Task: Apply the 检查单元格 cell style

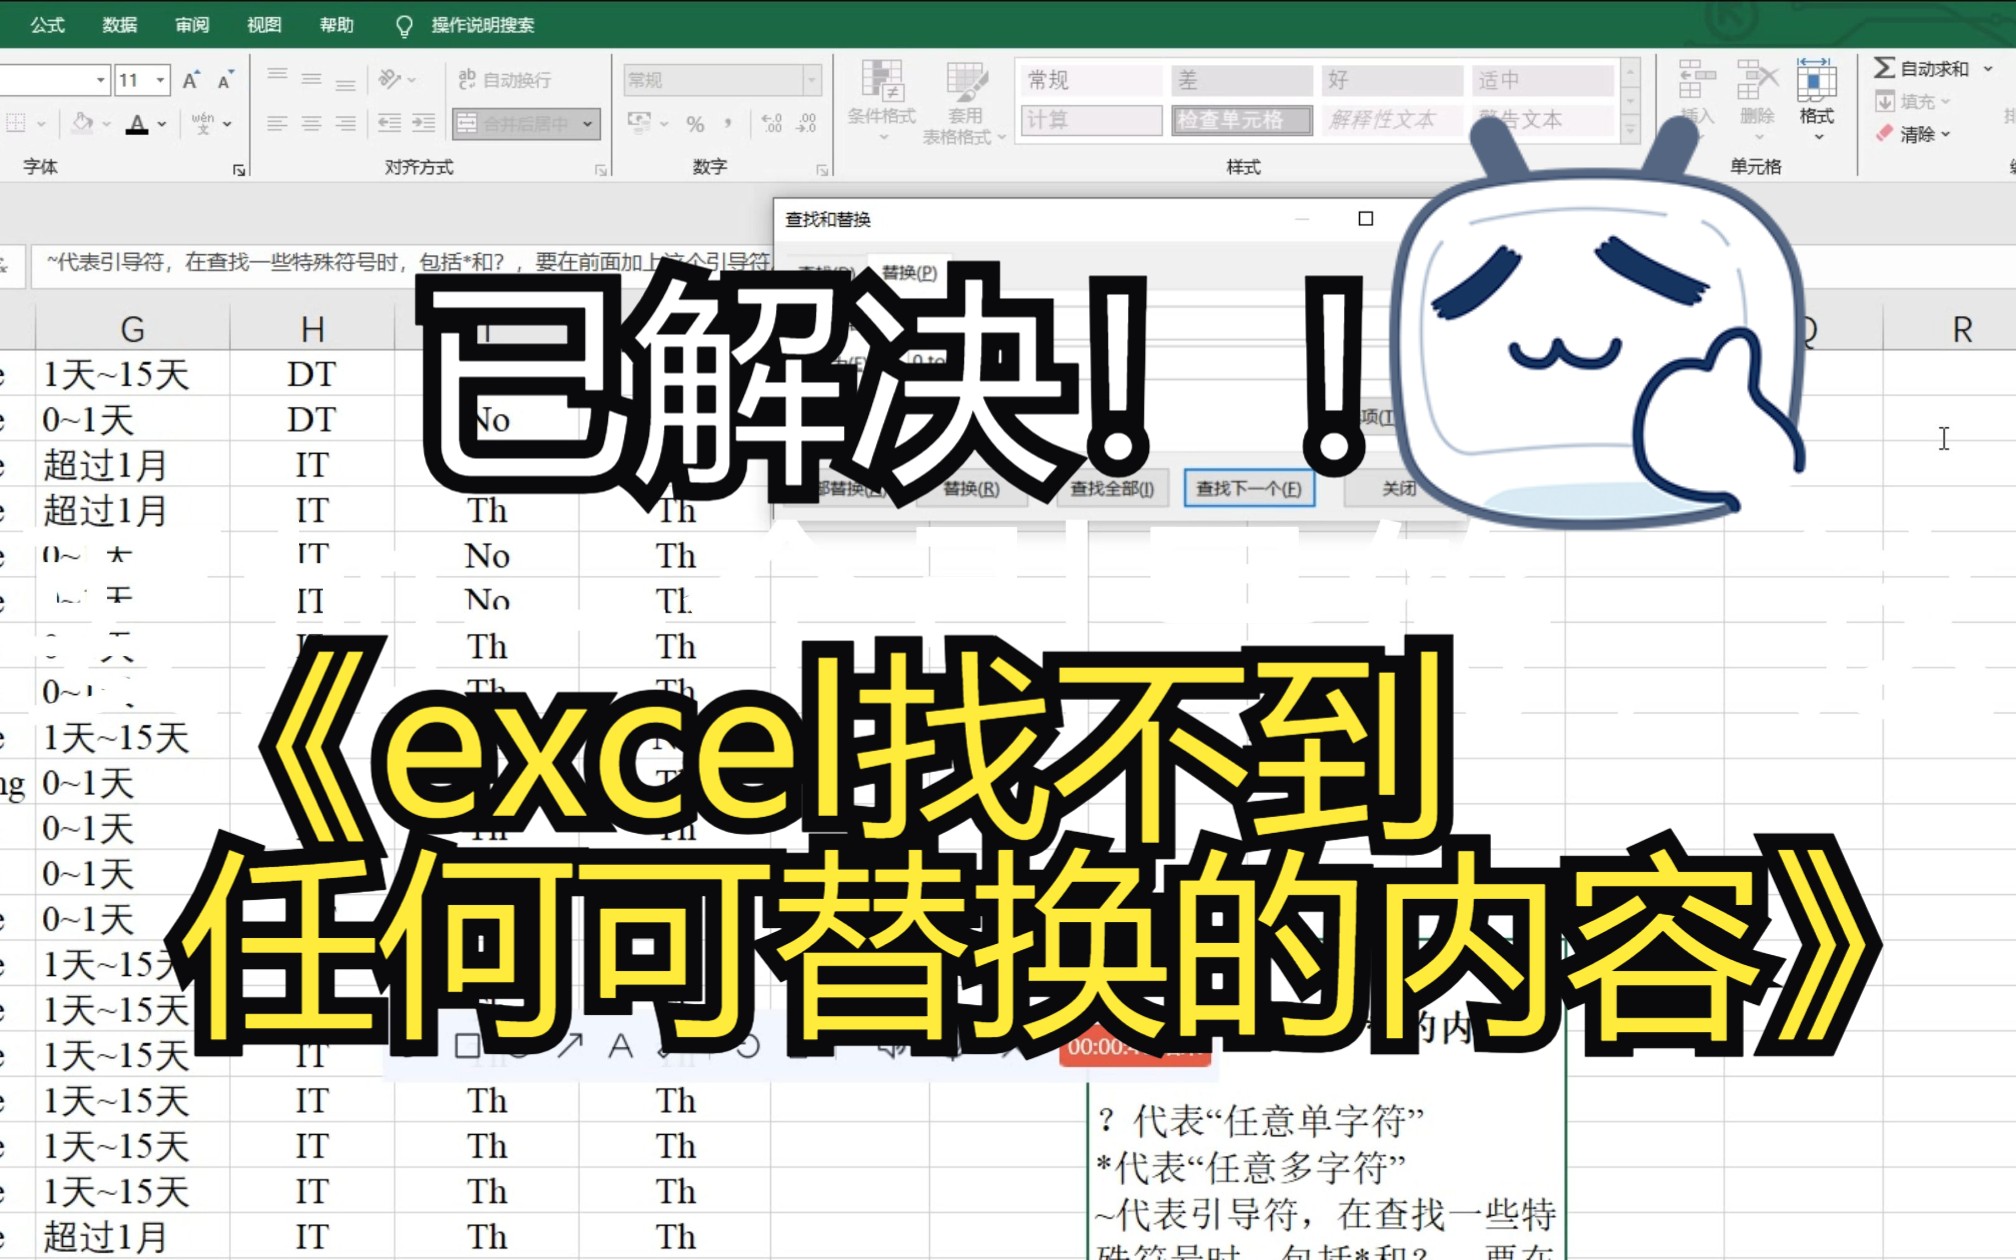Action: tap(1240, 120)
